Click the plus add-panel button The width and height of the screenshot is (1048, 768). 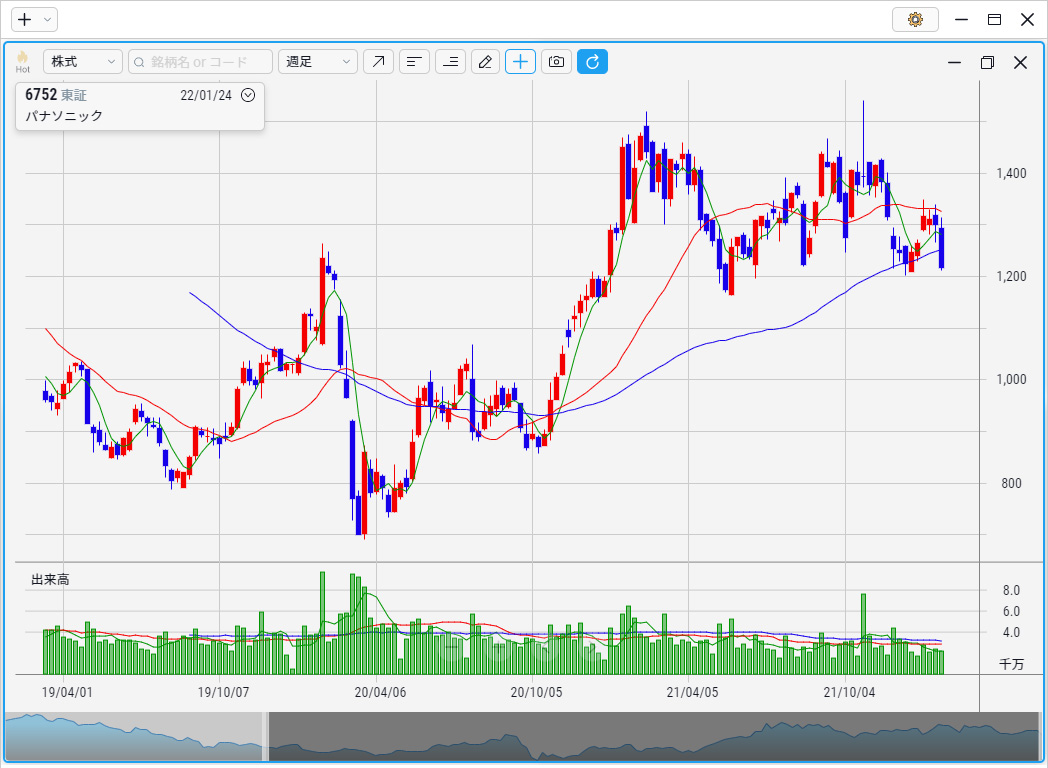pyautogui.click(x=25, y=19)
